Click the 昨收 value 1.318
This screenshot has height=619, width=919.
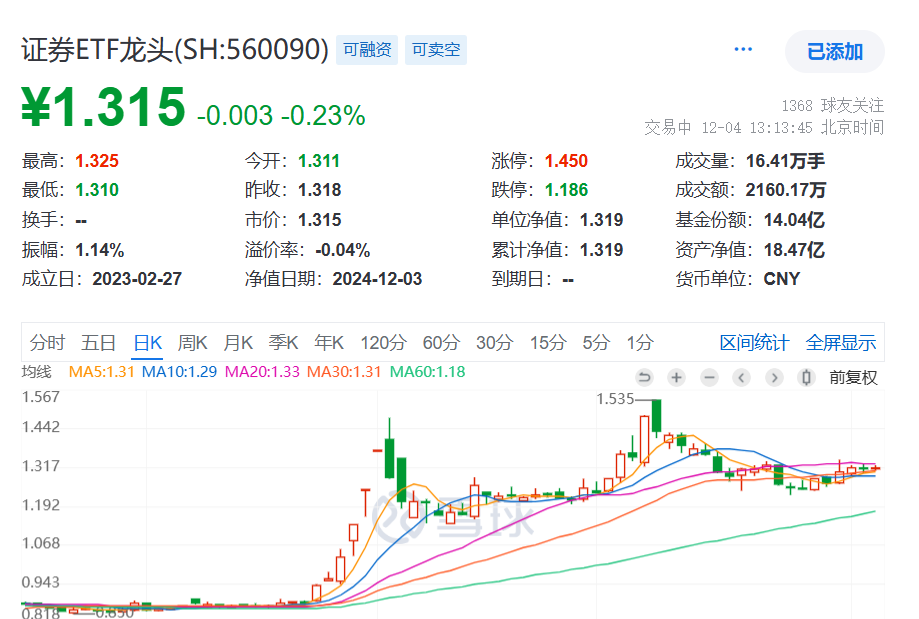(319, 190)
